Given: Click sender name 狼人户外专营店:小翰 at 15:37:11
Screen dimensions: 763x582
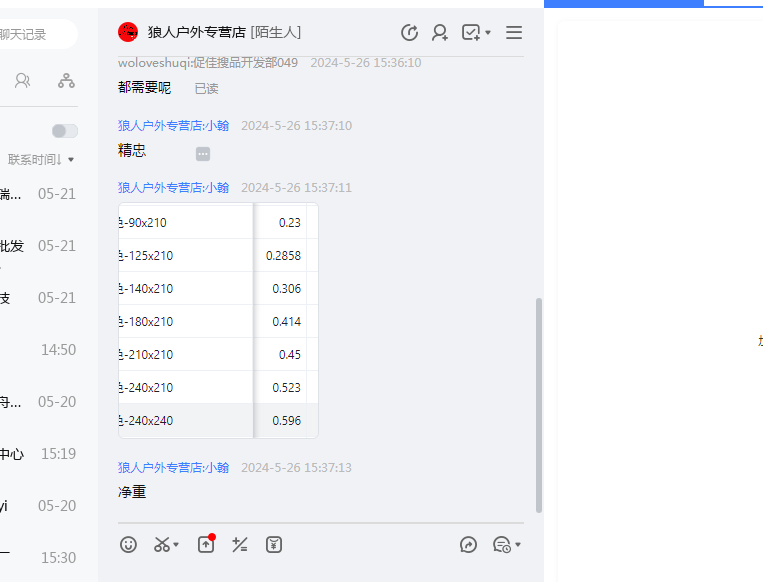Looking at the screenshot, I should [x=173, y=187].
